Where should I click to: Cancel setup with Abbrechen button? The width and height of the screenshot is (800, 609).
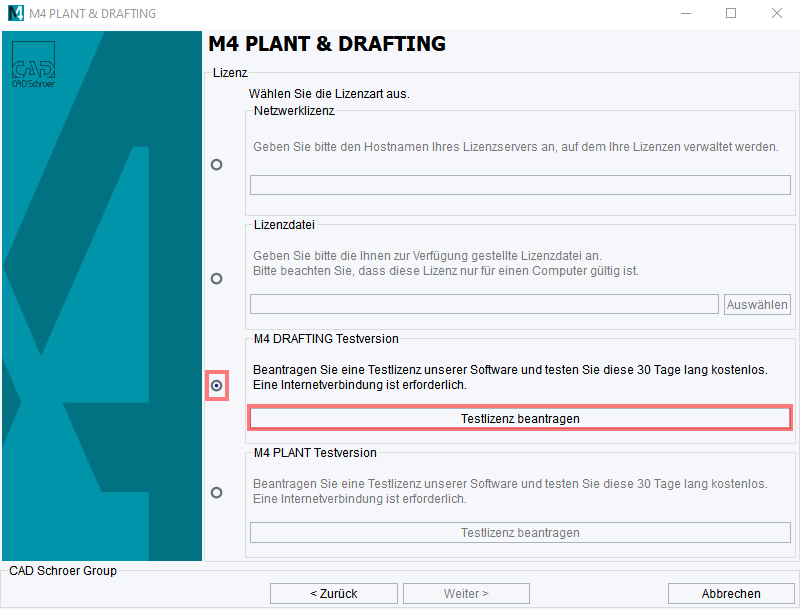[731, 594]
